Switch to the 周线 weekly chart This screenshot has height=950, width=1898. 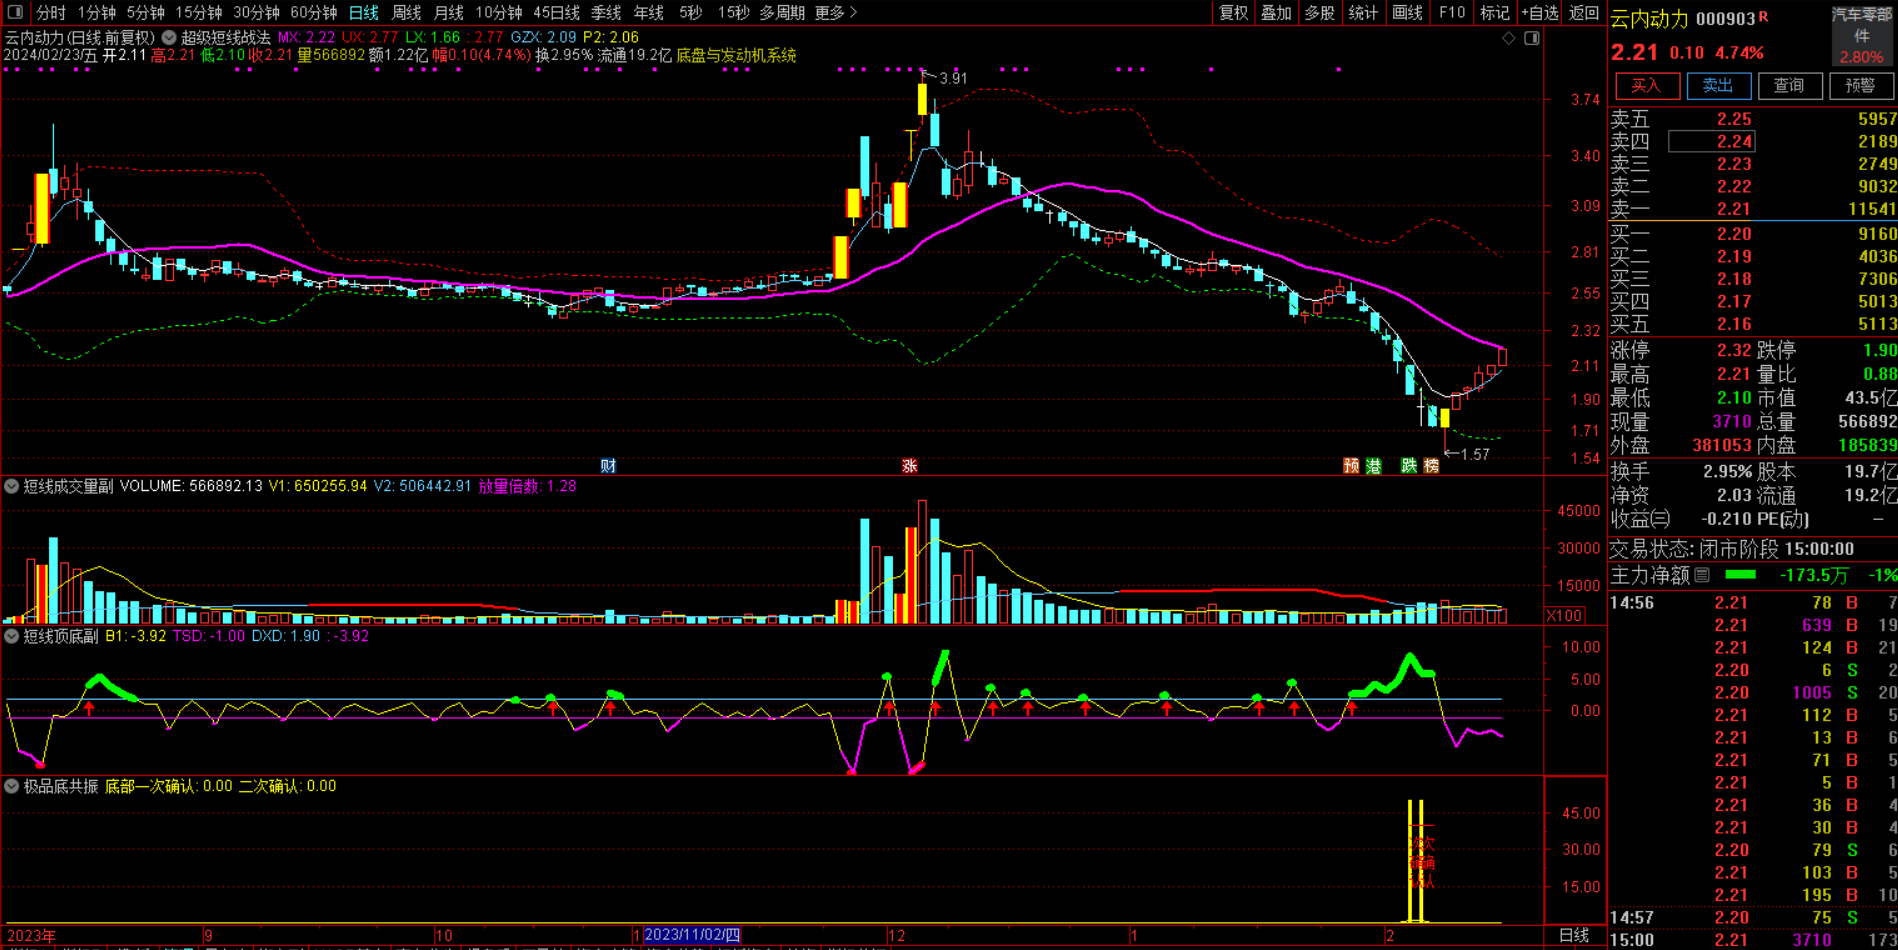(x=406, y=12)
